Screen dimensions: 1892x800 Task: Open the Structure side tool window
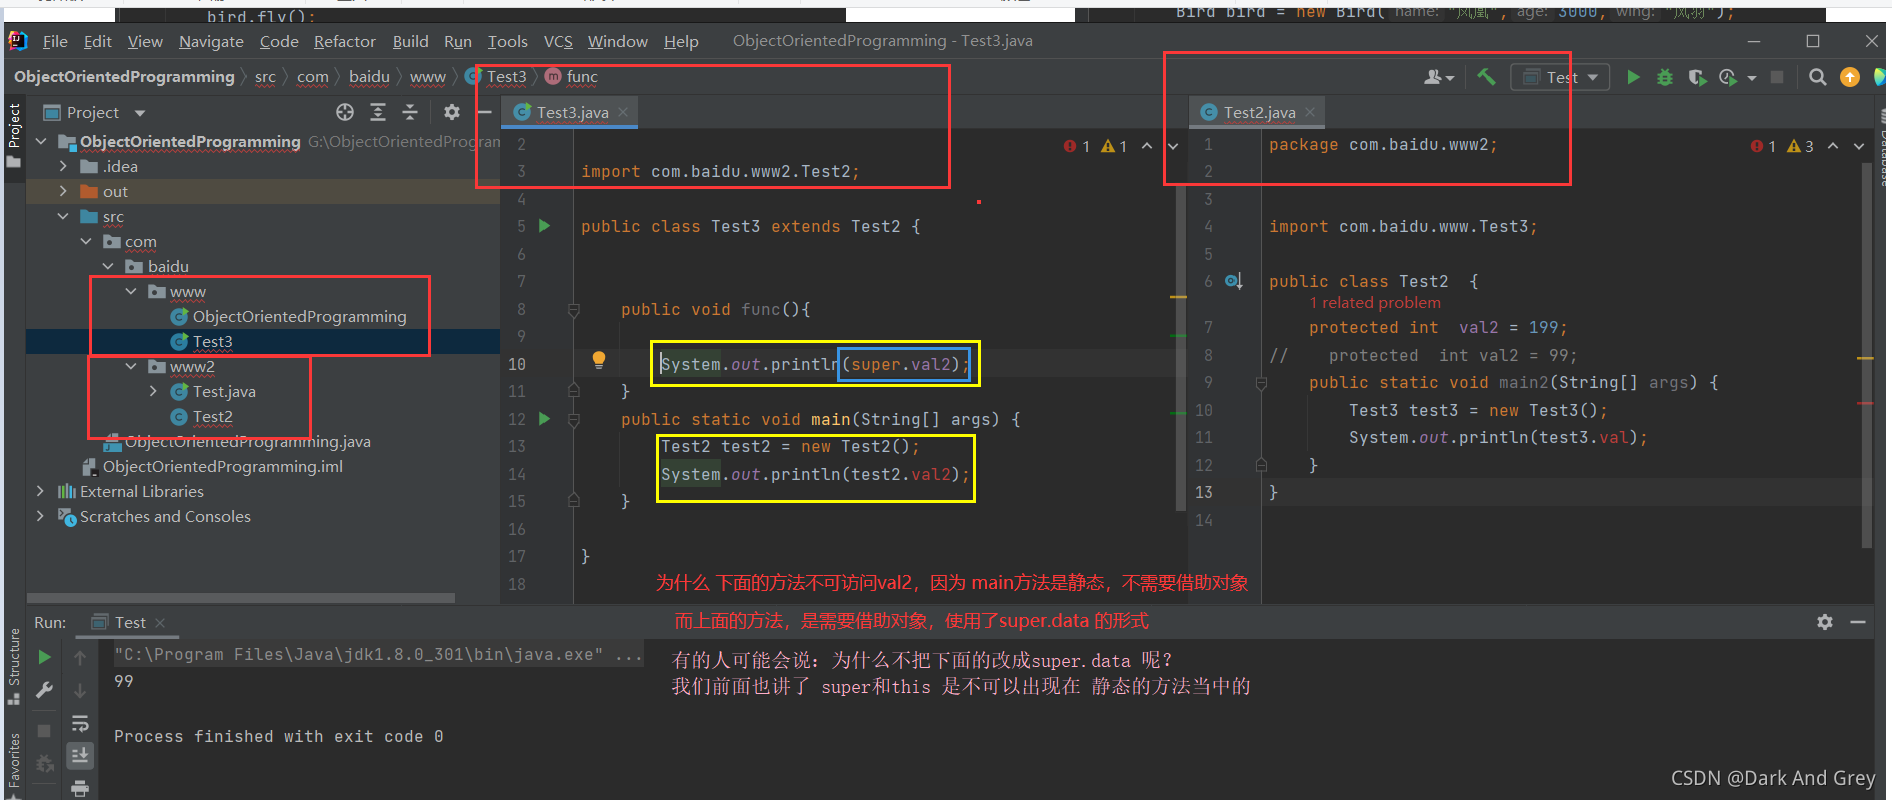14,665
